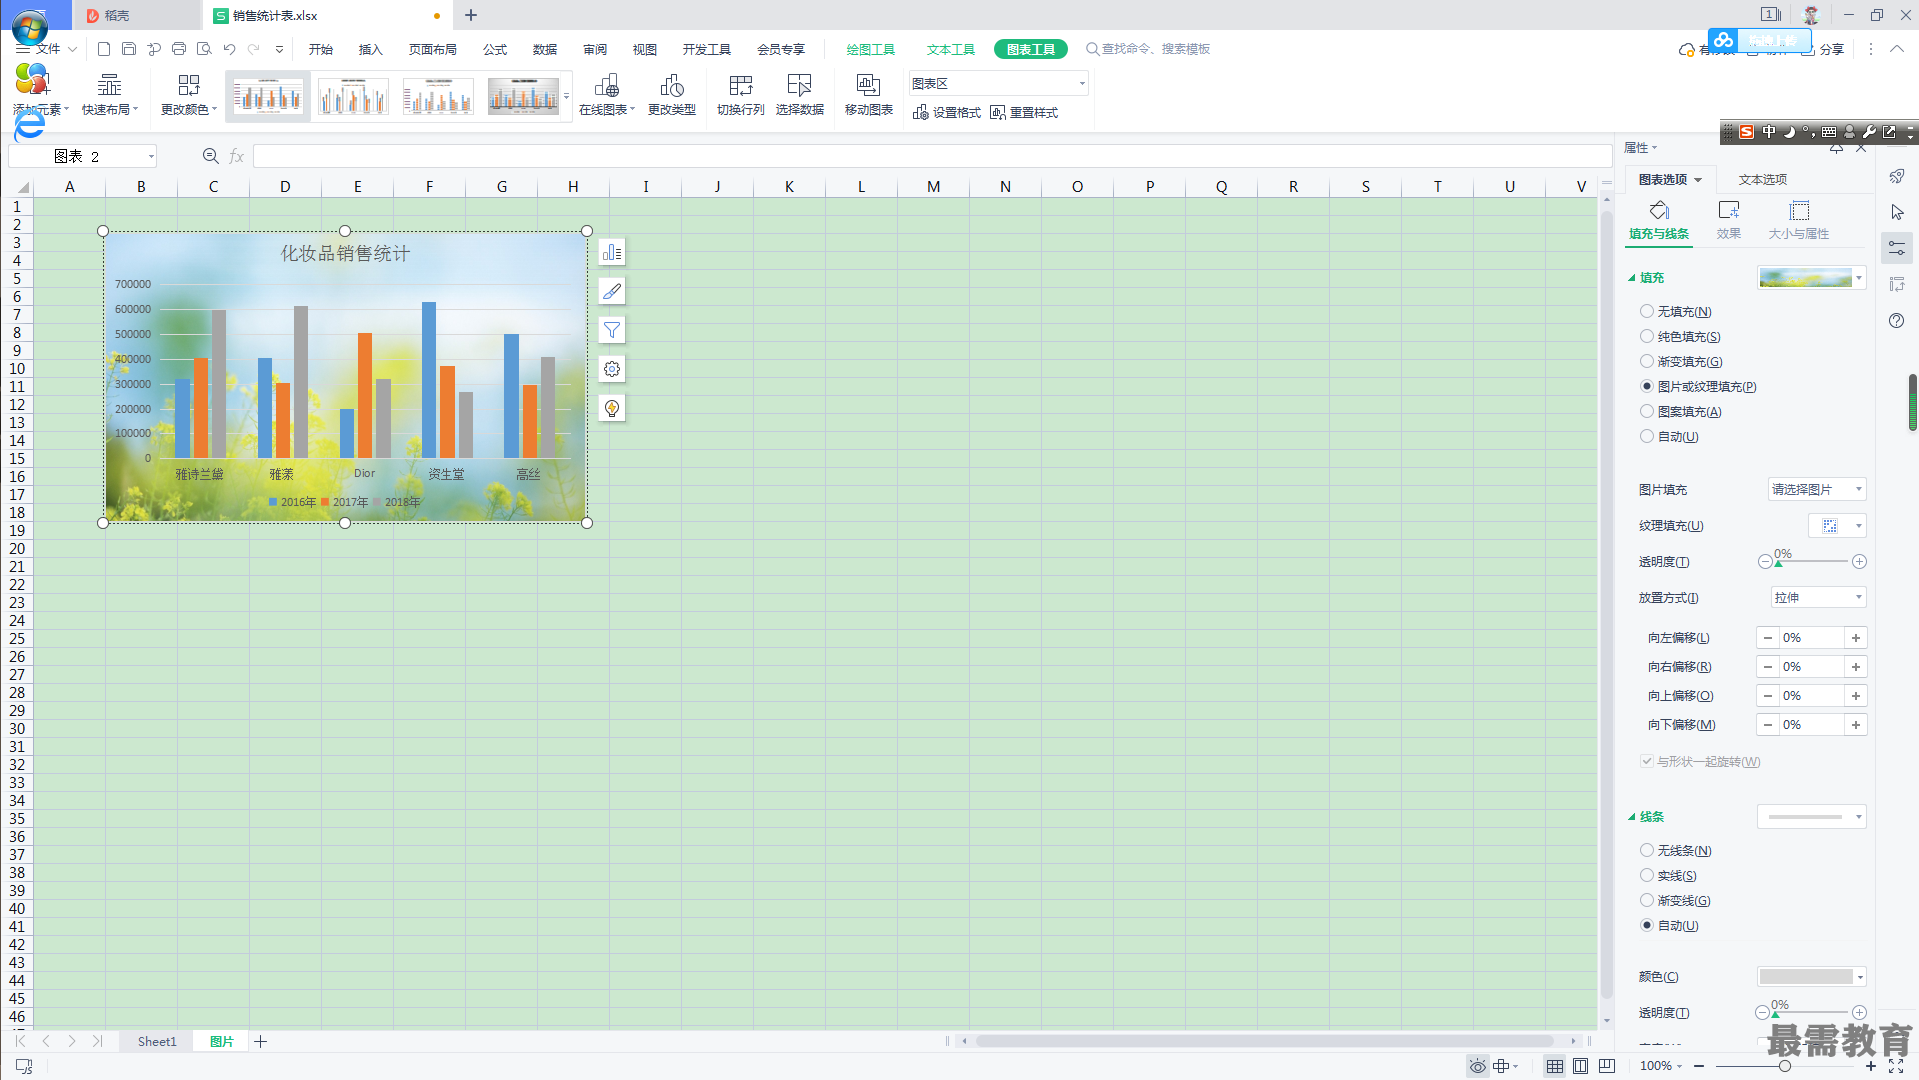Decrease upward offset (向上偏移) with minus

(1768, 696)
